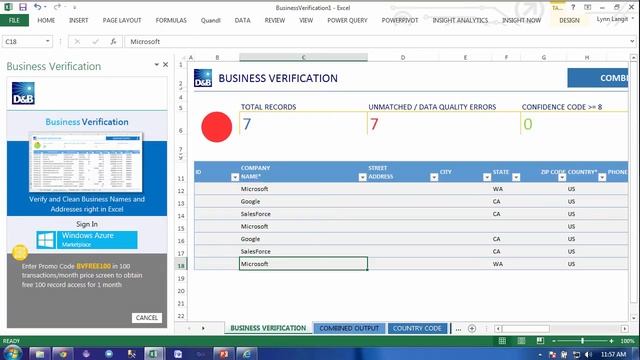The height and width of the screenshot is (360, 640).
Task: Click the zoom in plus button
Action: point(611,341)
